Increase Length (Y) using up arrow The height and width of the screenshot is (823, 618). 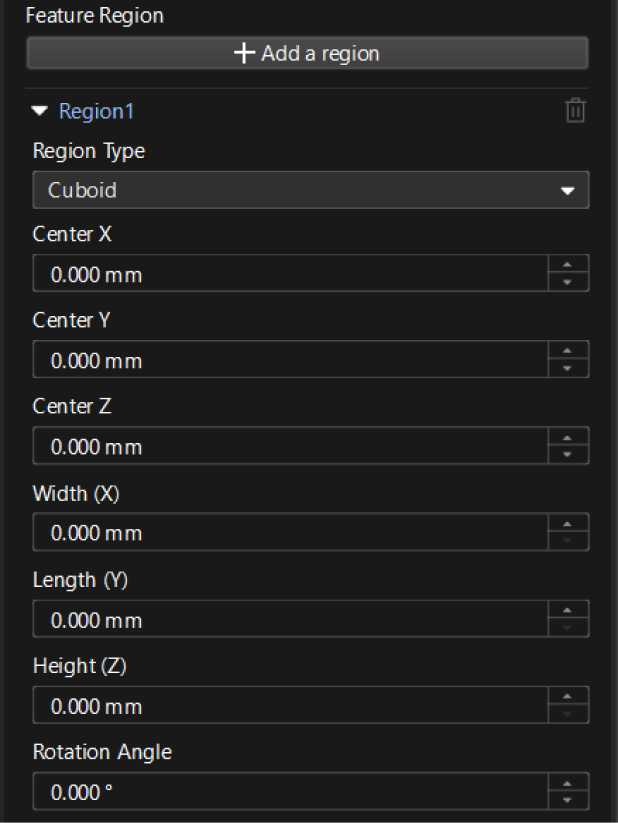pyautogui.click(x=568, y=610)
